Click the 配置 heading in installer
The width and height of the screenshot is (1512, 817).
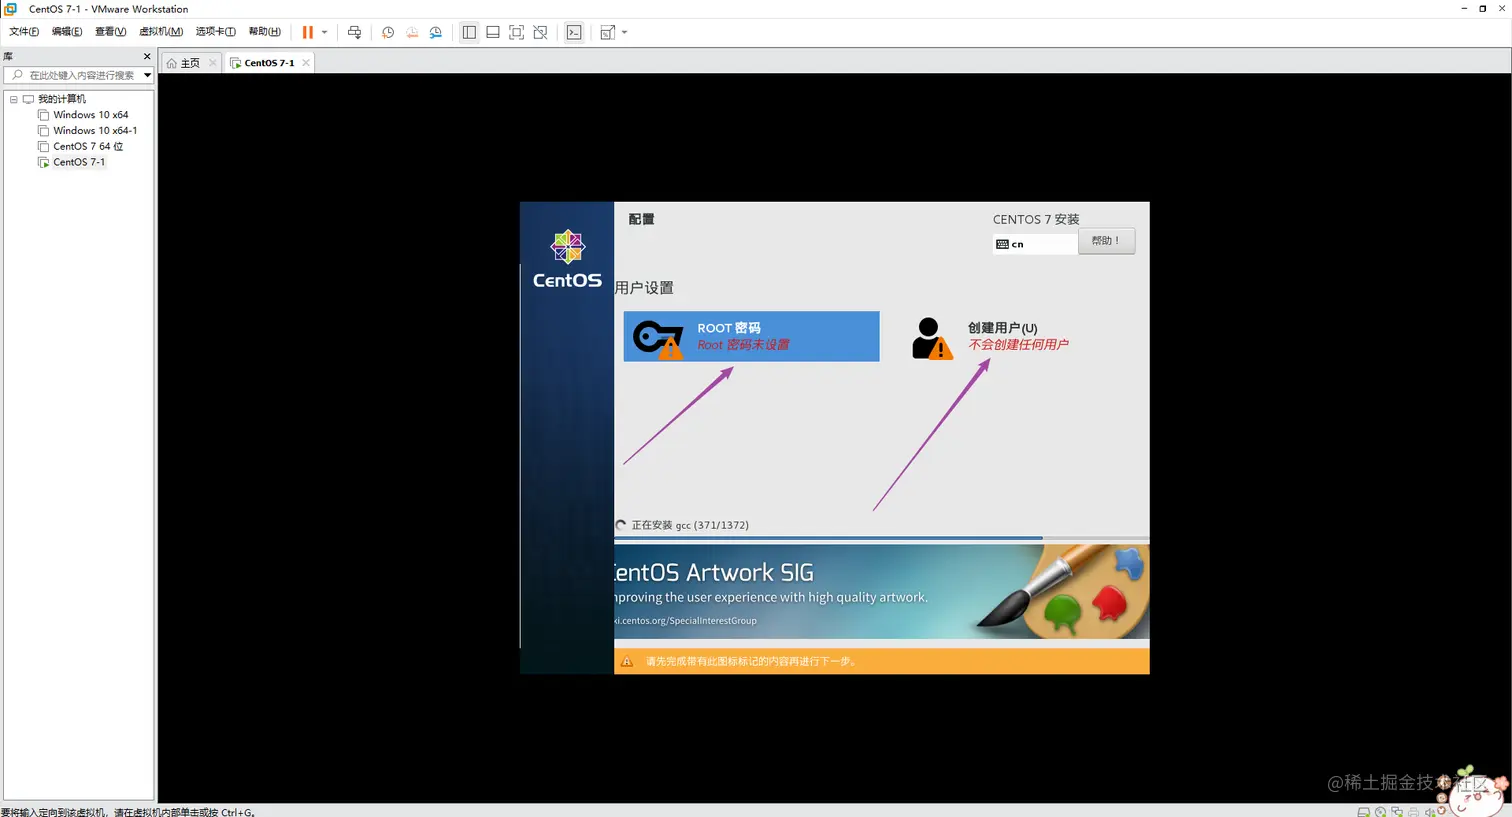point(641,219)
